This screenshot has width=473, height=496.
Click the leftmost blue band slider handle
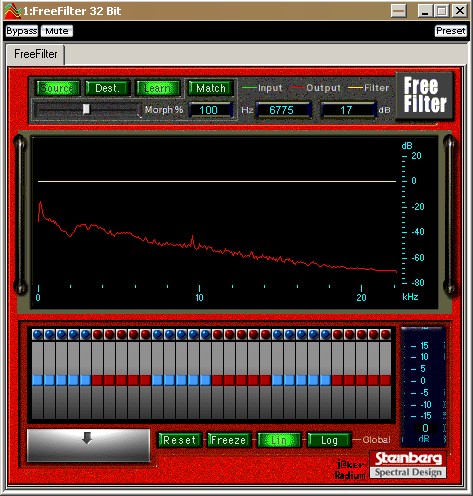point(37,380)
